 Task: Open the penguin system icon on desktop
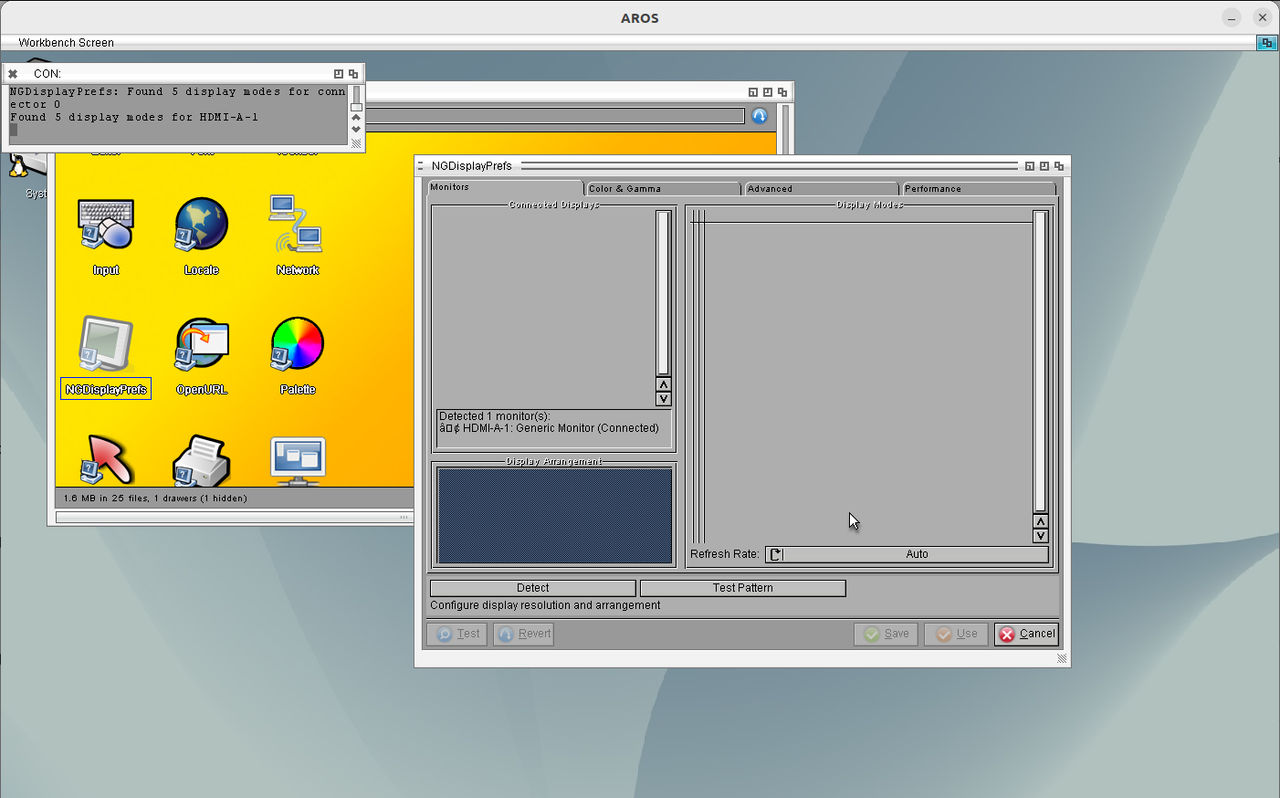pos(25,165)
